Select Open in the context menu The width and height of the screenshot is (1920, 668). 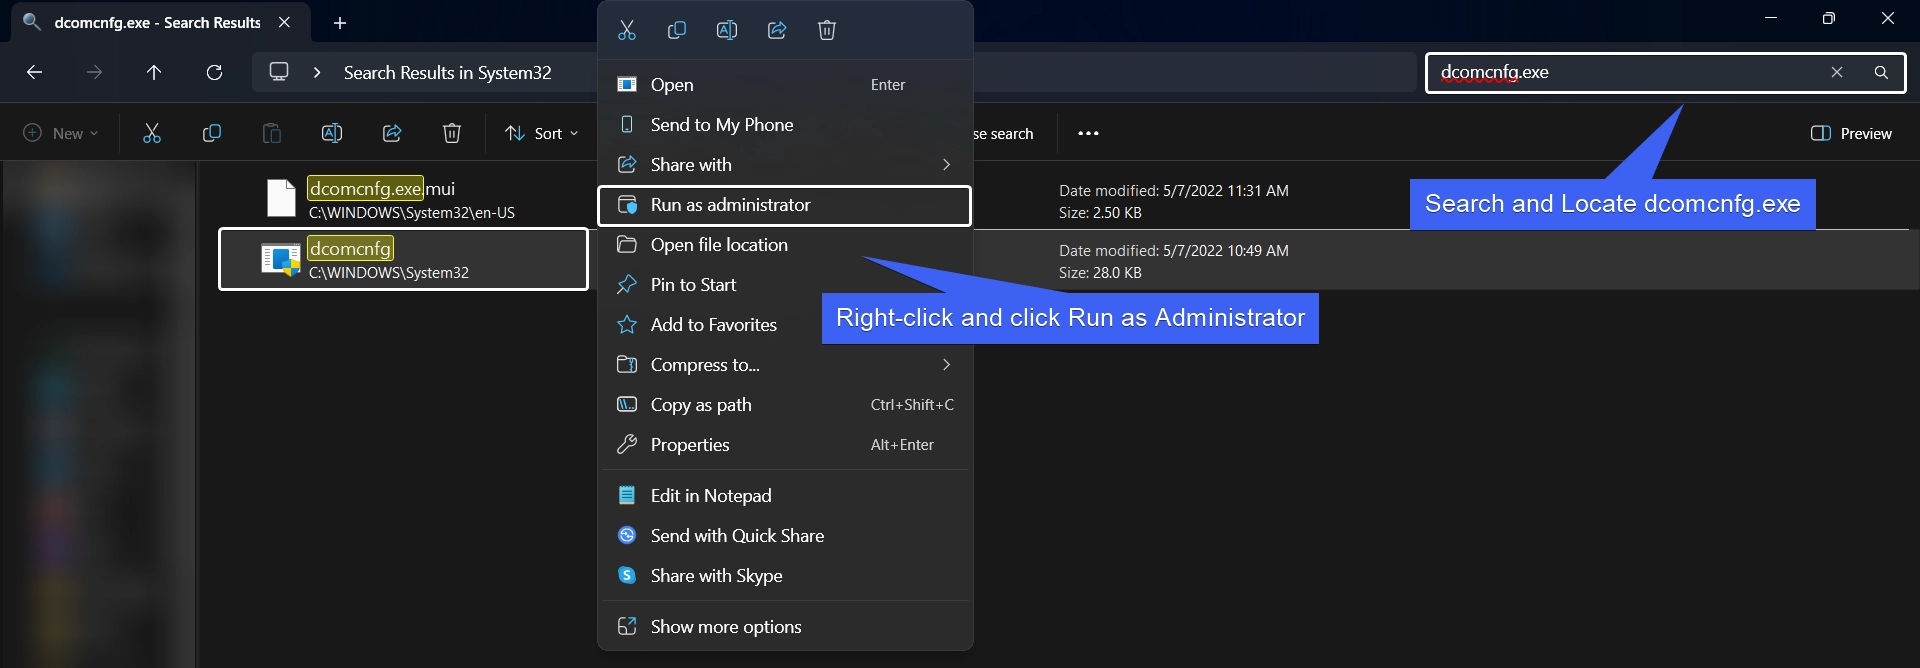[x=785, y=85]
